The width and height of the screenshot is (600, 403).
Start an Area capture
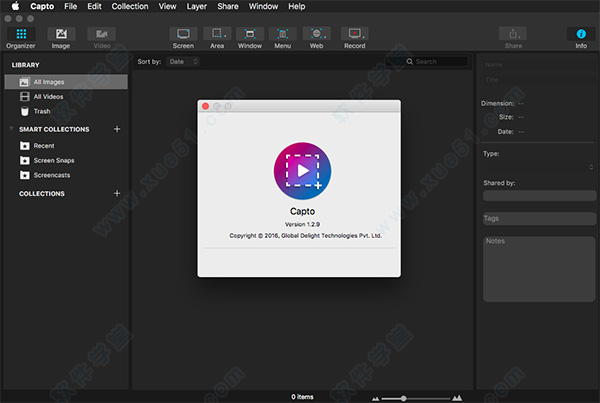click(217, 38)
